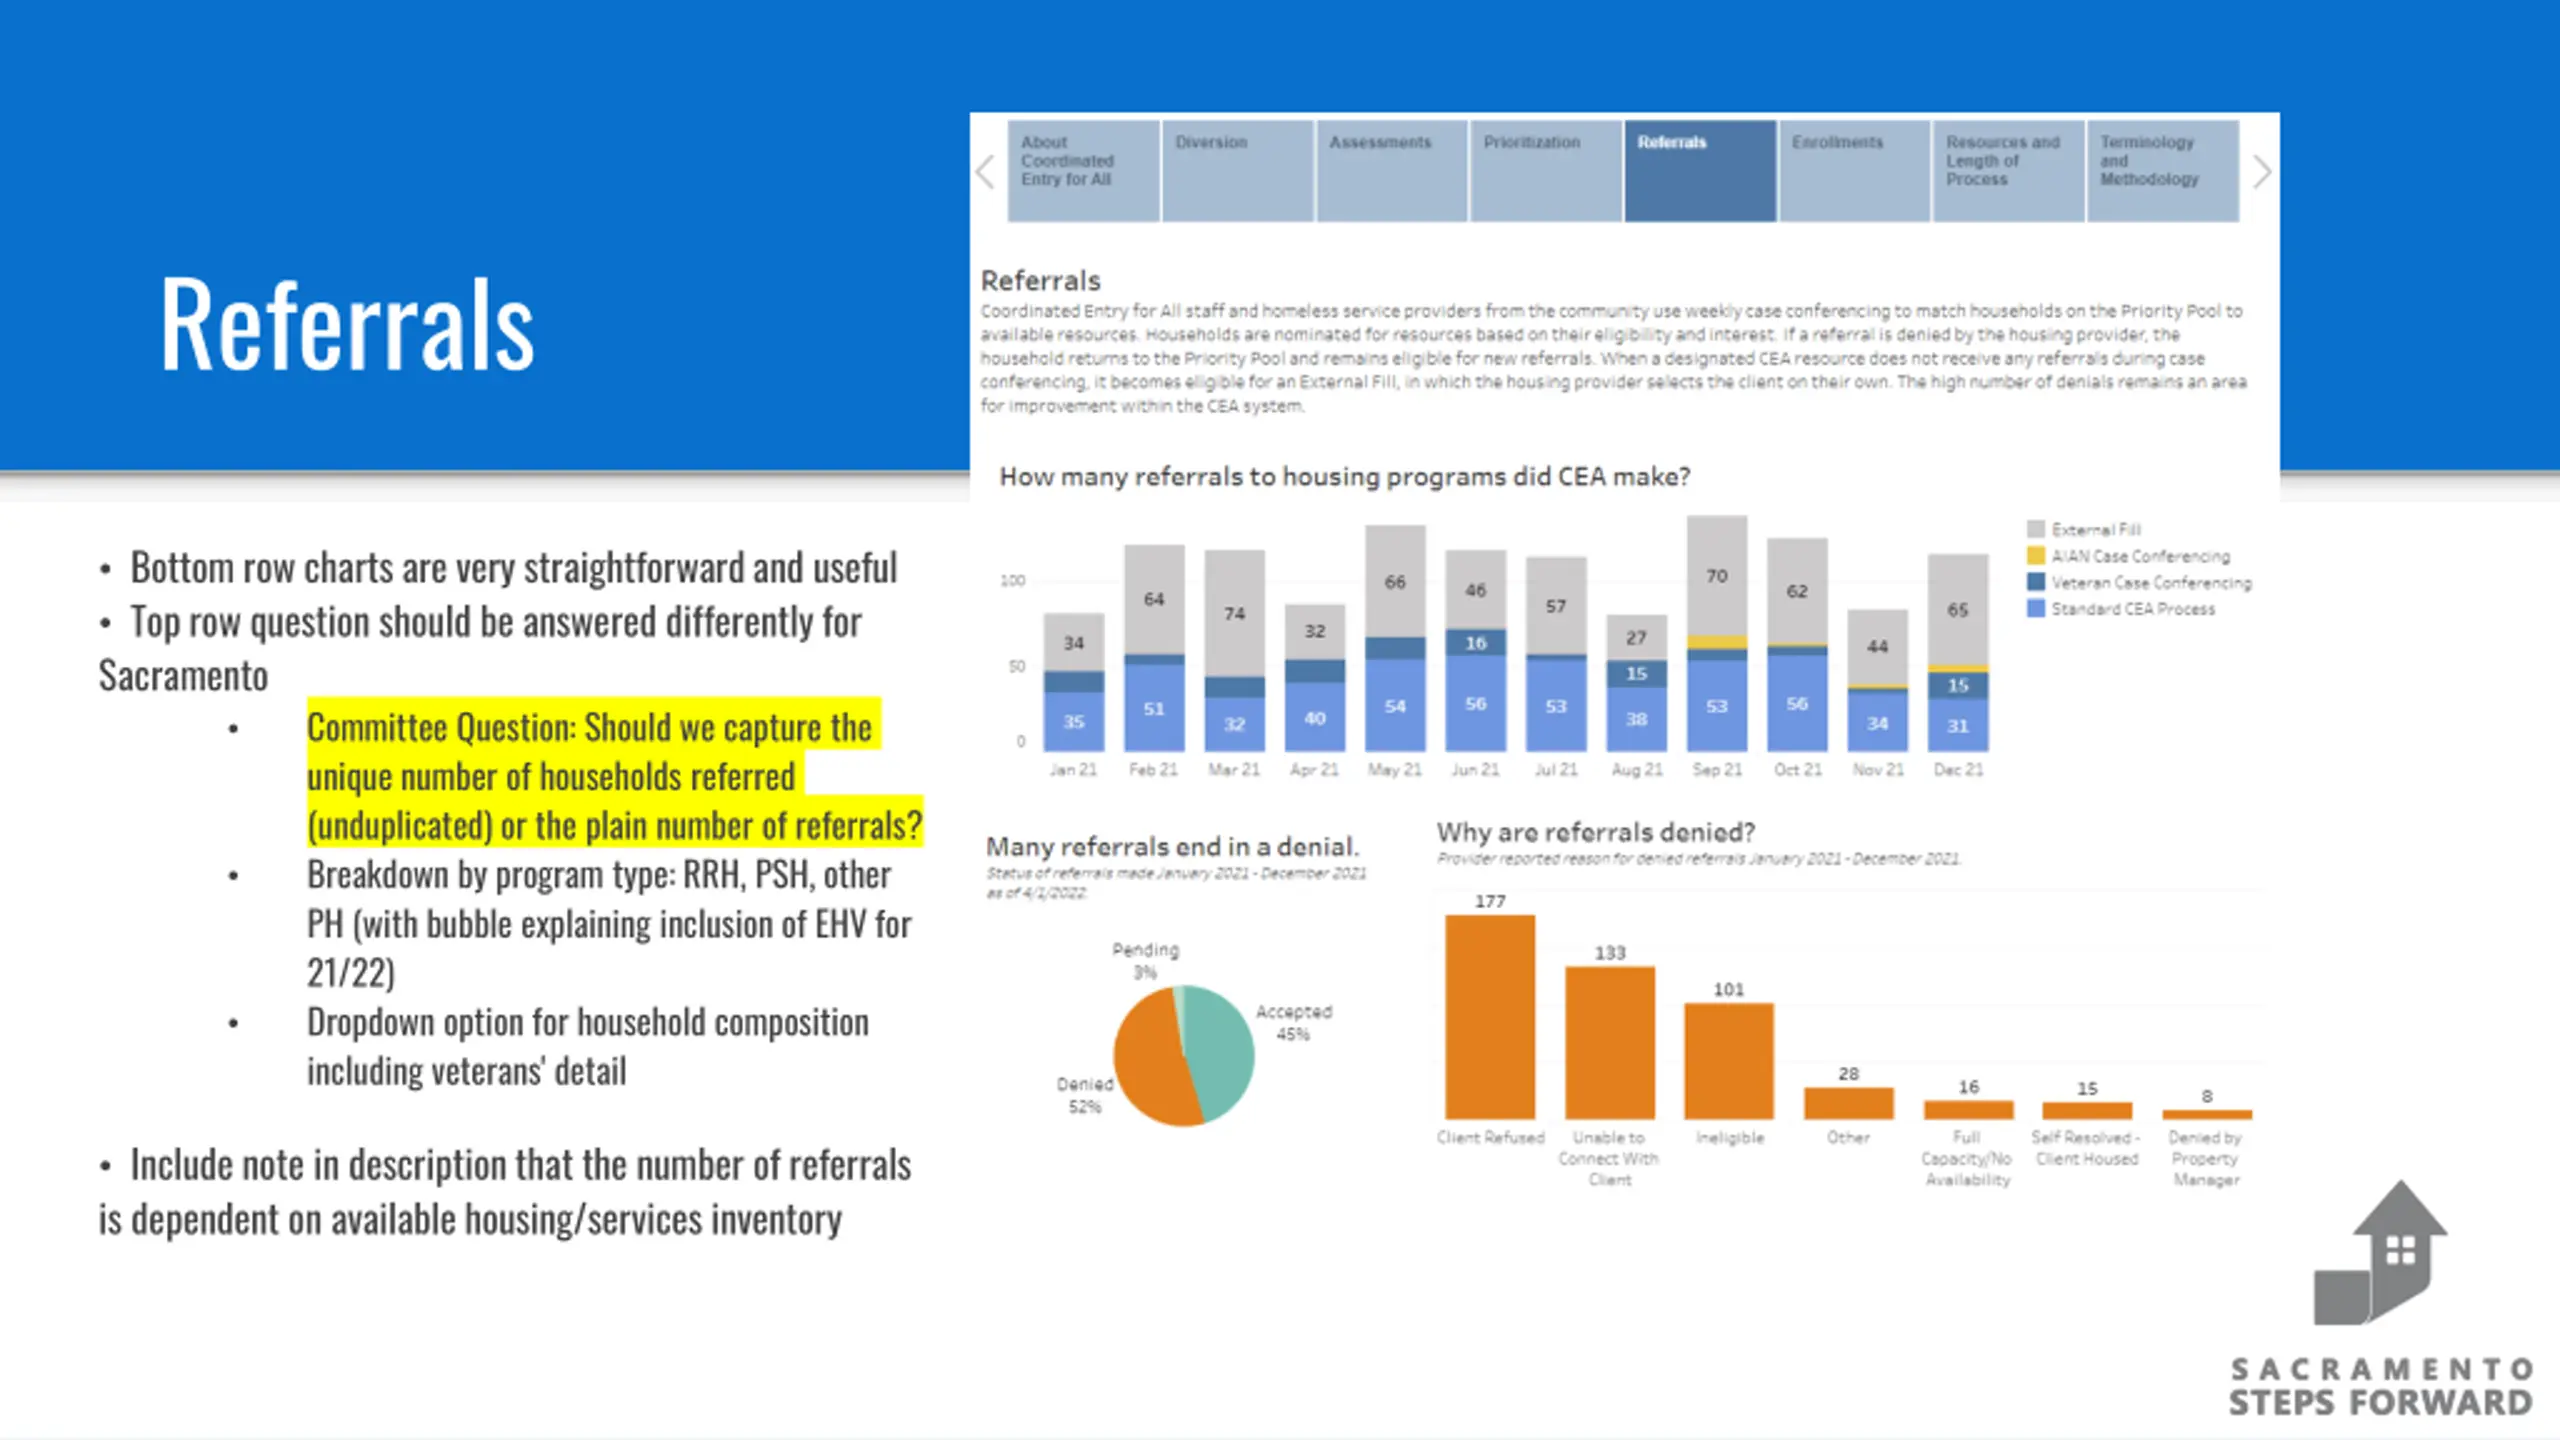This screenshot has height=1440, width=2560.
Task: Switch to the Enrollments tab
Action: (1854, 171)
